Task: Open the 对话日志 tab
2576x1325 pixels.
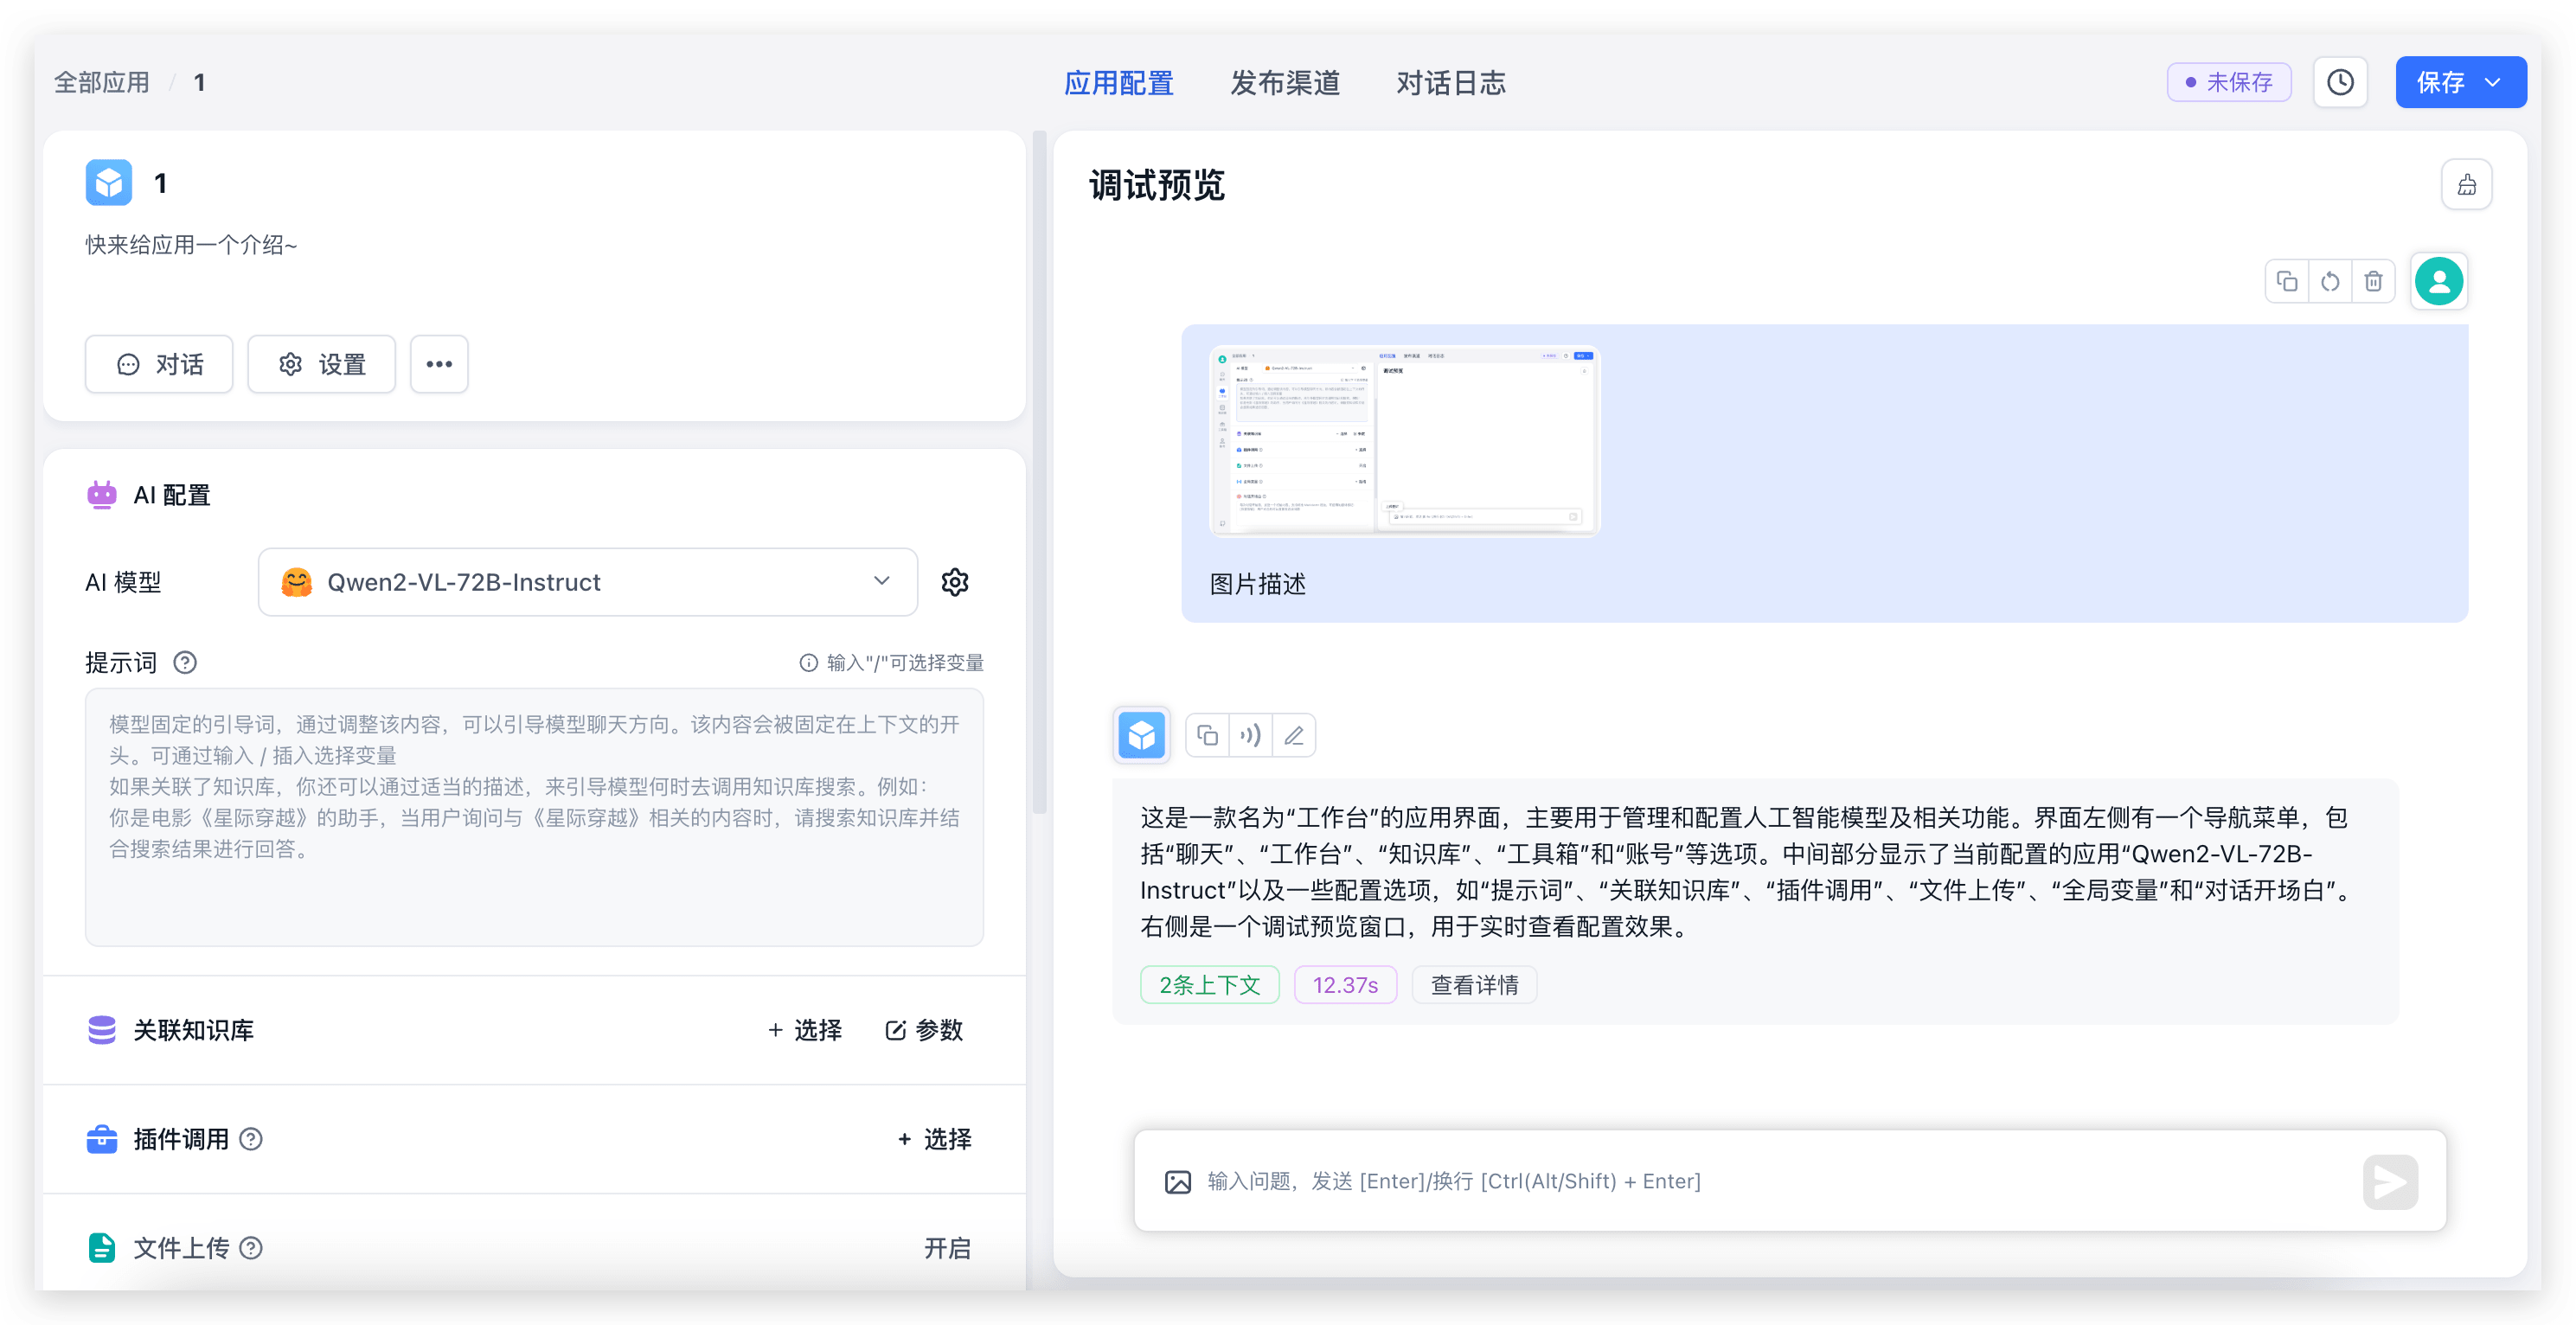Action: (x=1451, y=83)
